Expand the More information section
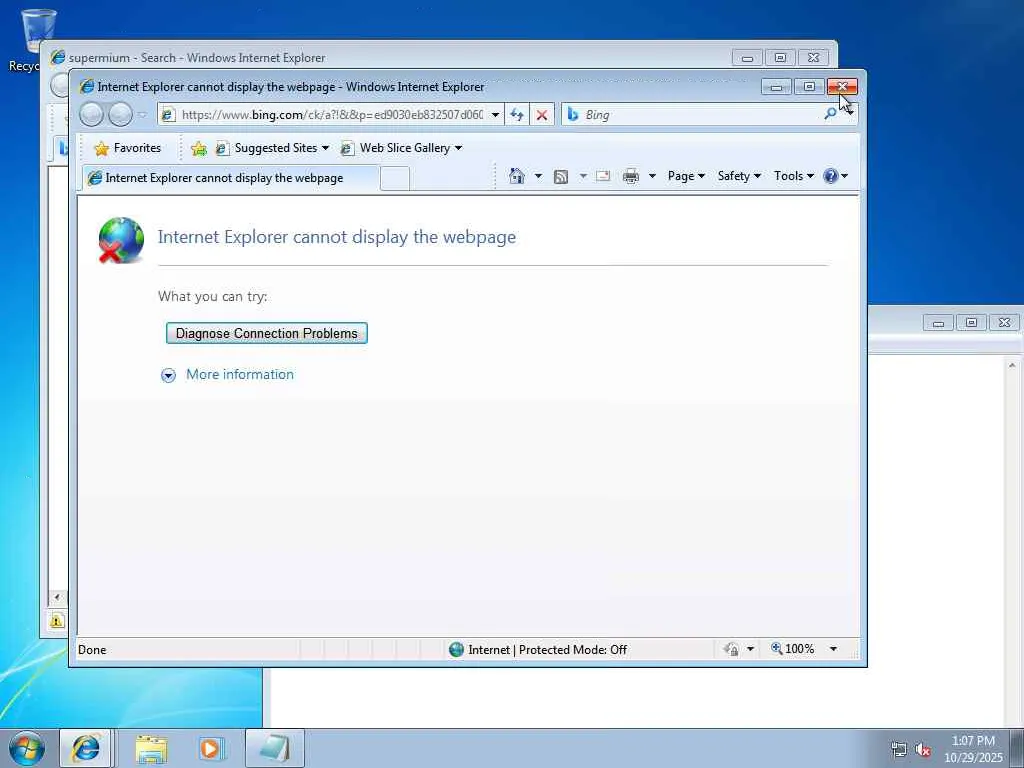Viewport: 1024px width, 768px height. click(x=168, y=376)
